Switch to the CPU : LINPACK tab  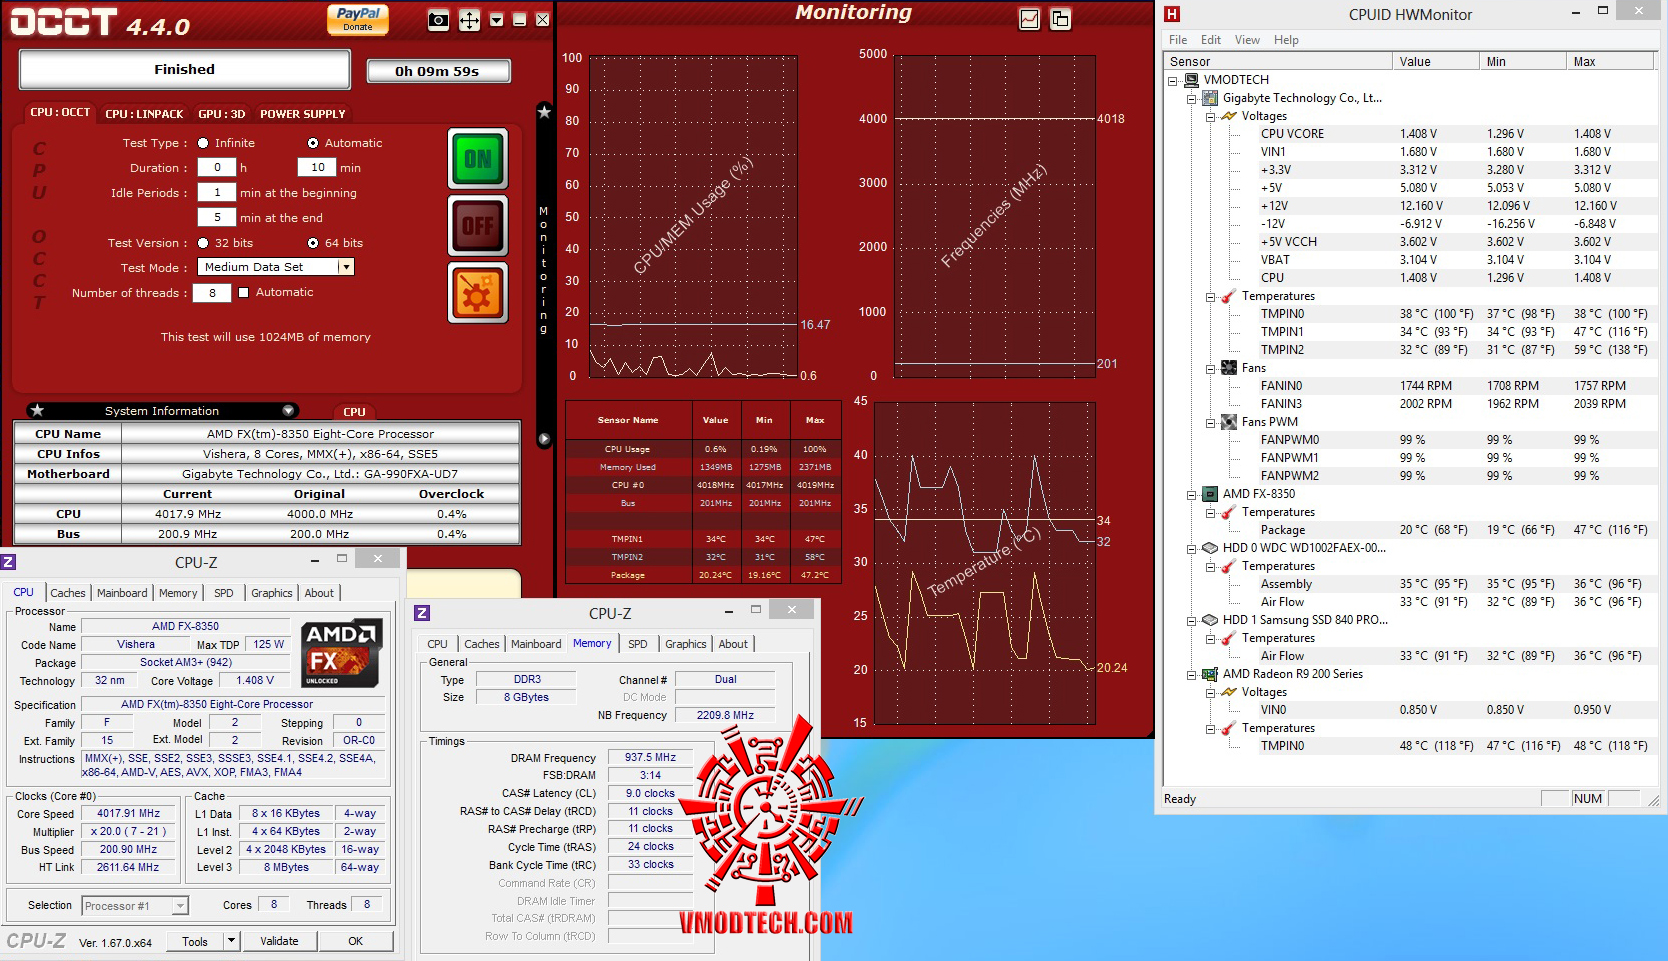coord(145,114)
